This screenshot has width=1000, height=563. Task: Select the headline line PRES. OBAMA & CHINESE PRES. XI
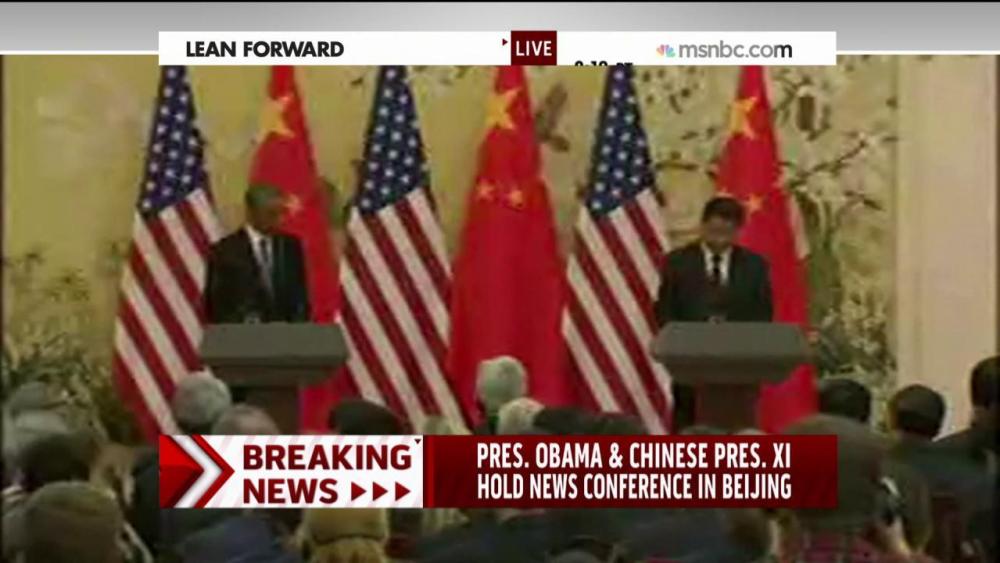coord(634,456)
